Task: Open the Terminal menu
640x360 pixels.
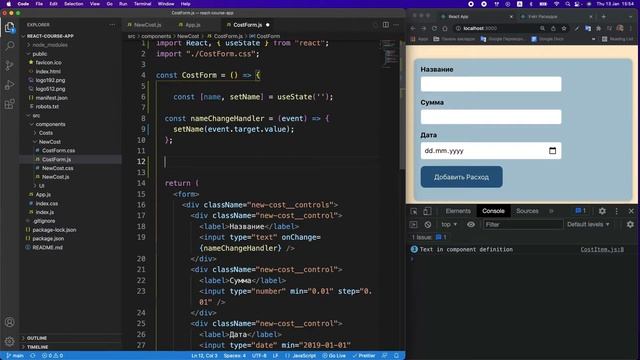Action: click(142, 4)
